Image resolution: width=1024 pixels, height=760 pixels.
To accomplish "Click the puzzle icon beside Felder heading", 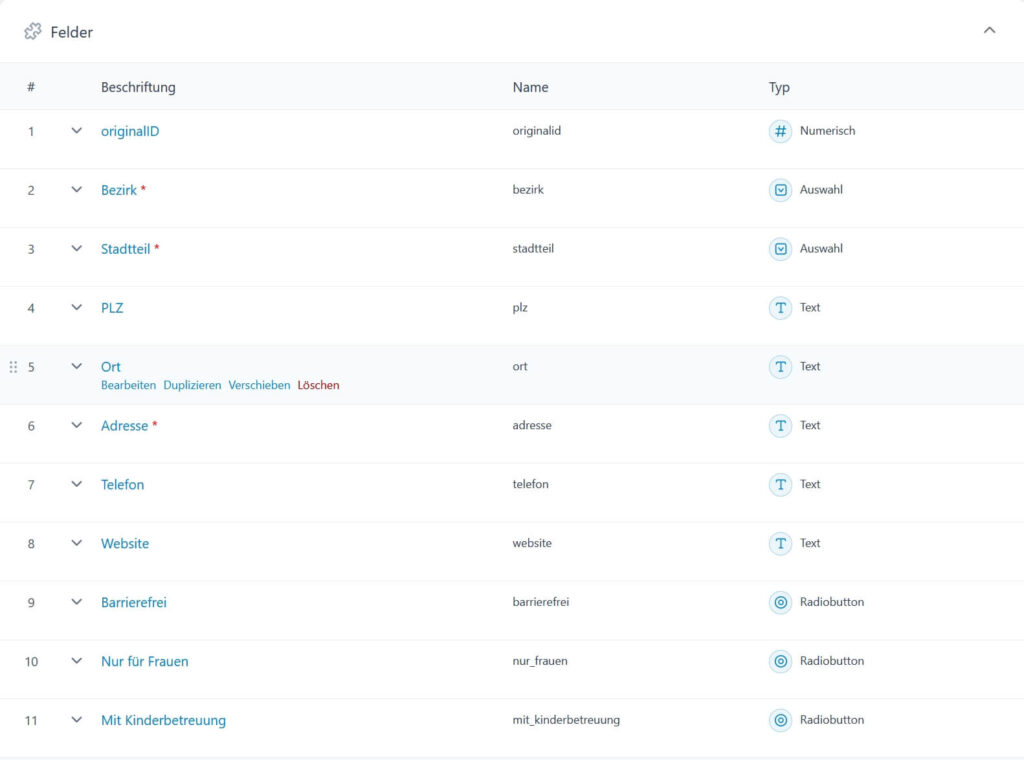I will 33,32.
